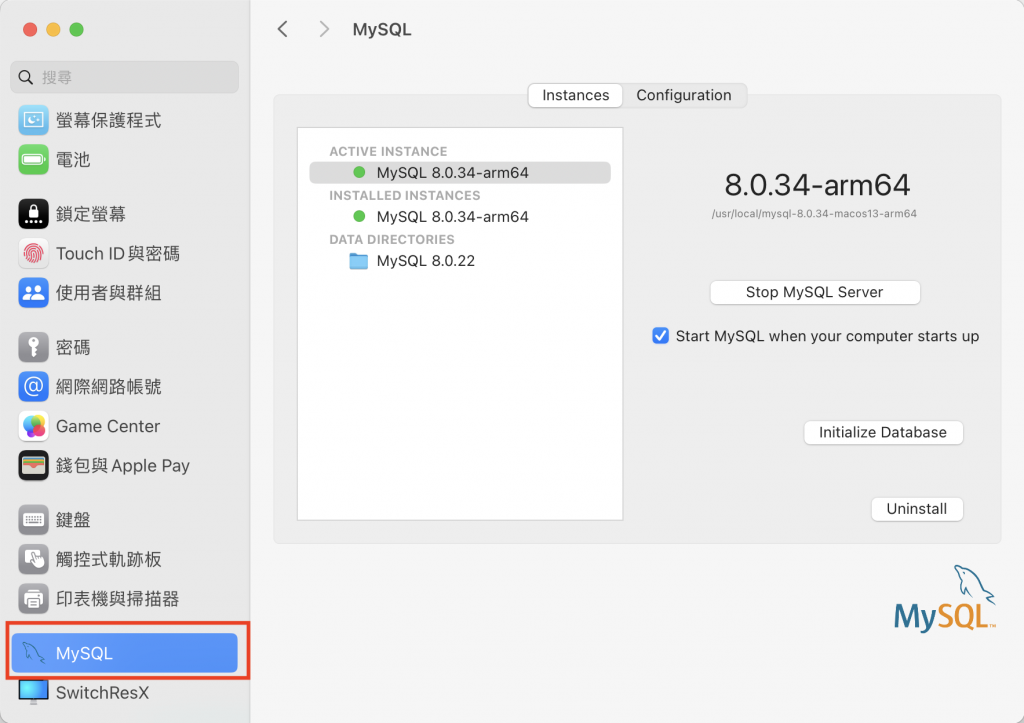Select installed instance MySQL 8.0.34-arm64 row
This screenshot has width=1024, height=723.
pos(460,216)
